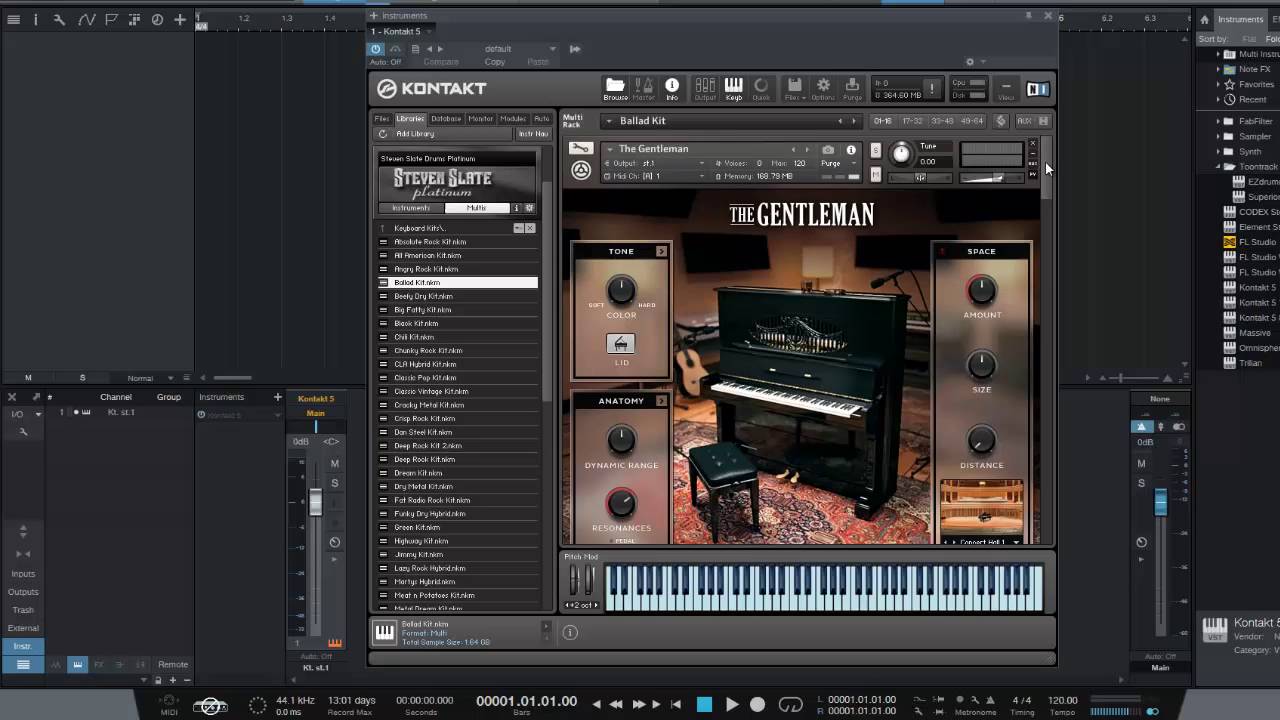This screenshot has width=1280, height=720.
Task: Switch to the Modules tab
Action: (513, 119)
